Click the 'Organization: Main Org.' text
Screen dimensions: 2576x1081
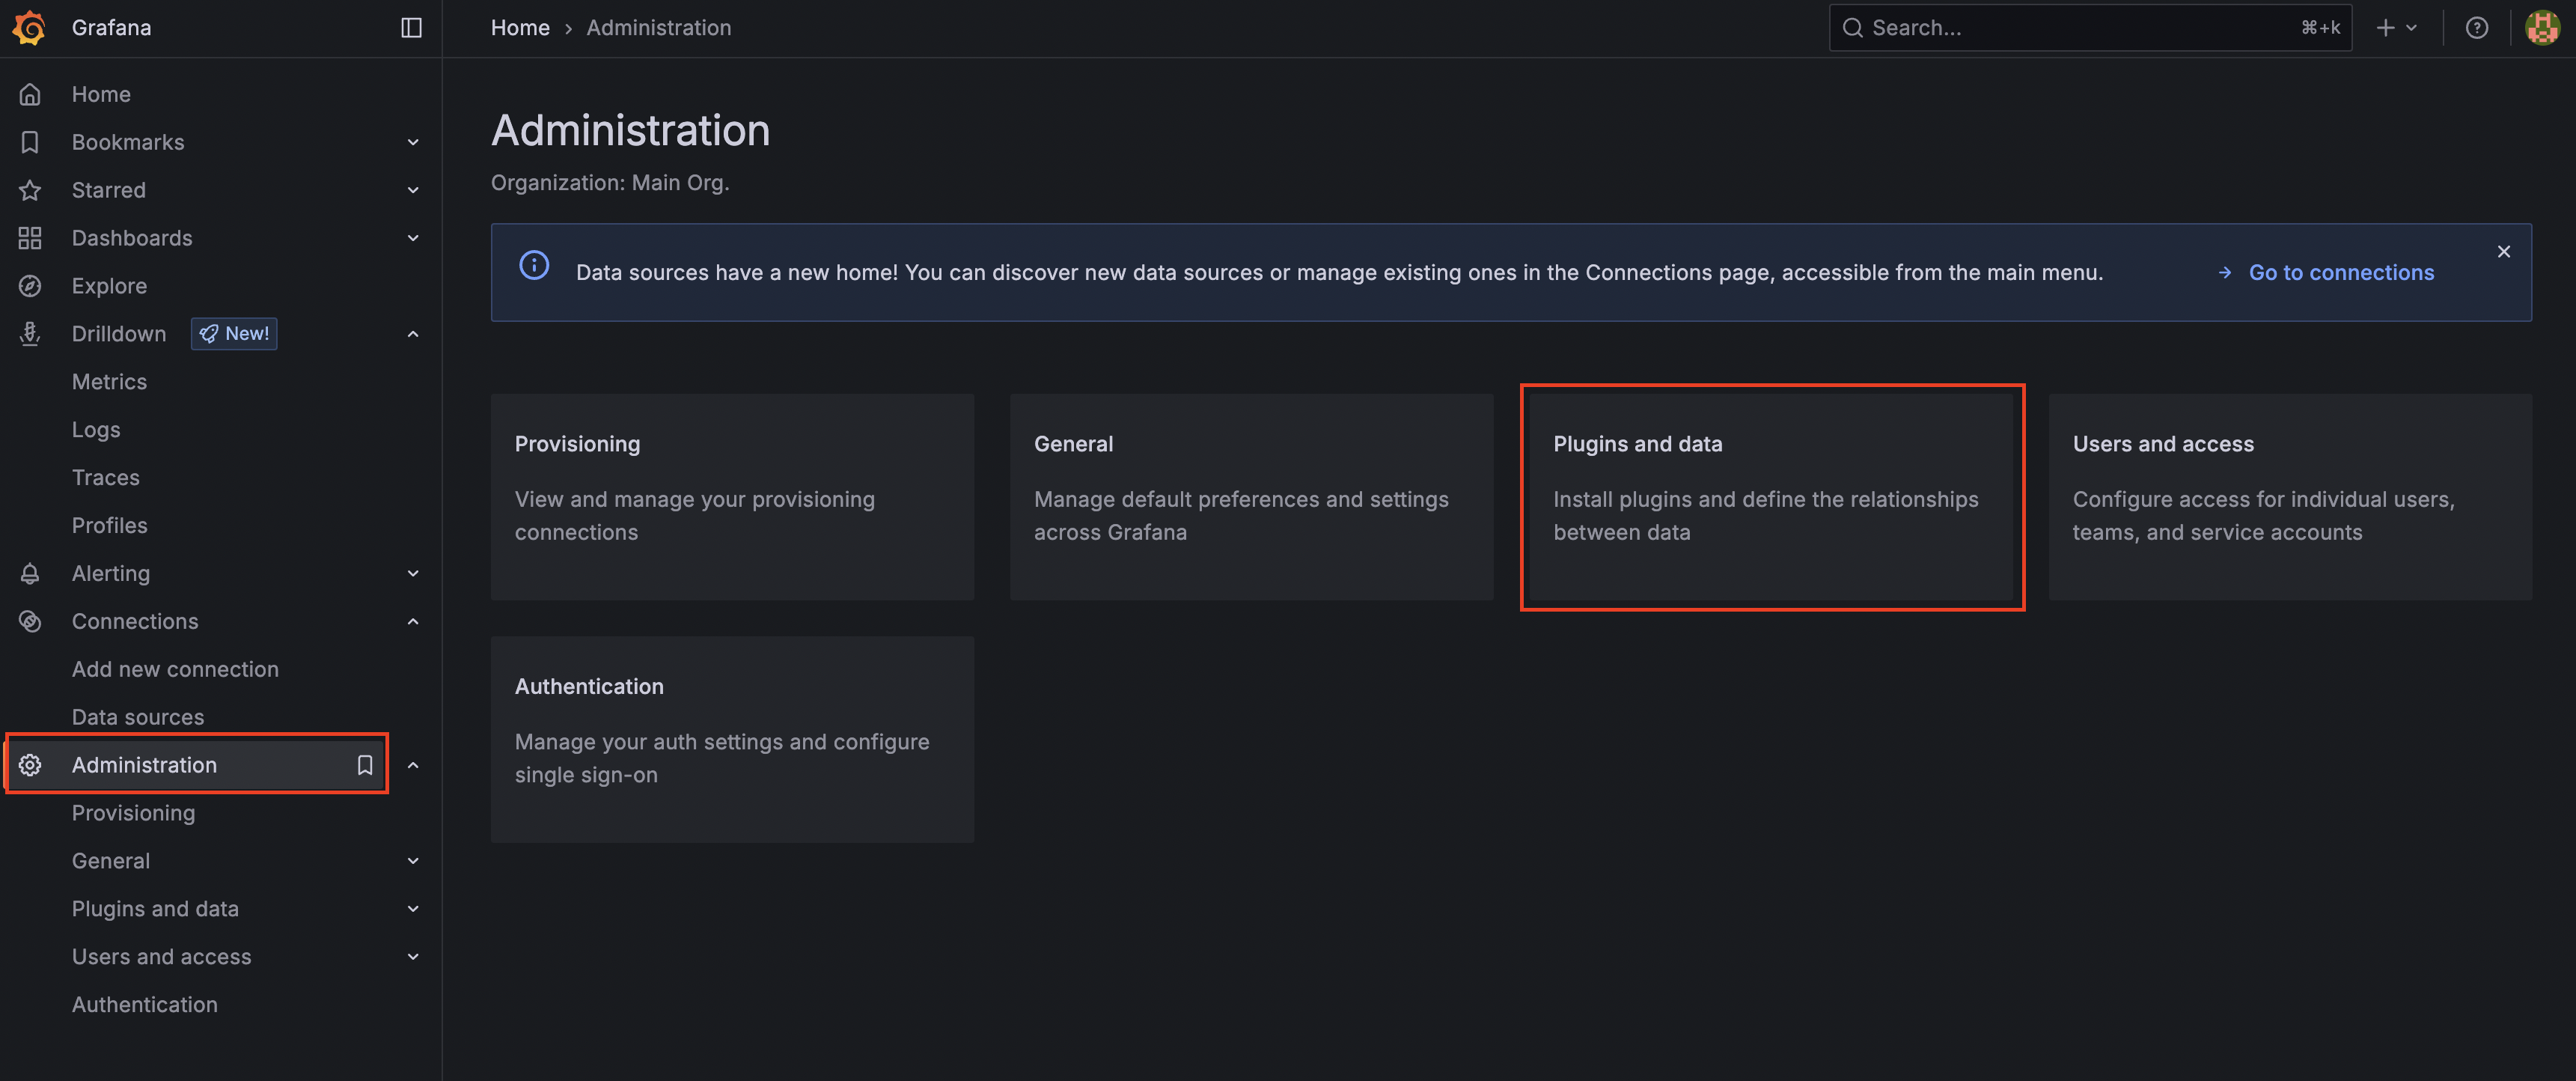click(610, 183)
